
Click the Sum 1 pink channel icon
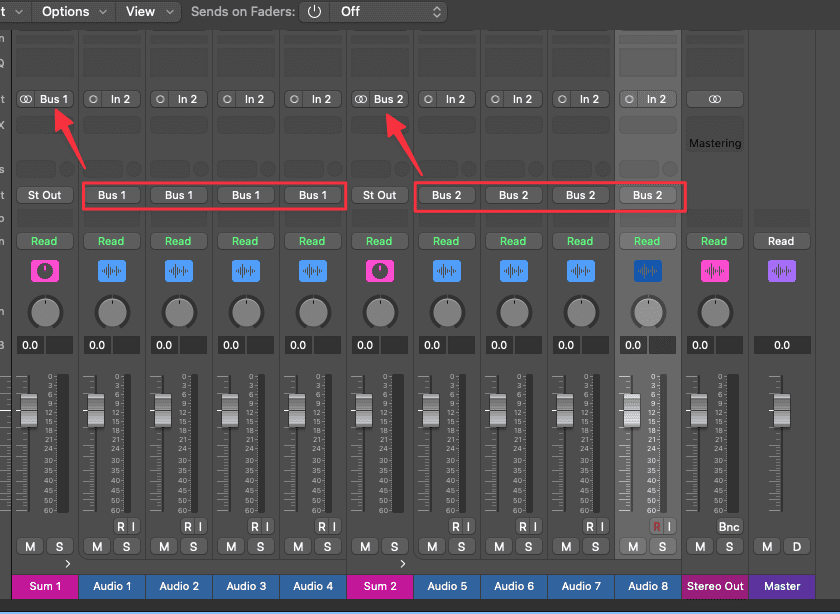44,271
